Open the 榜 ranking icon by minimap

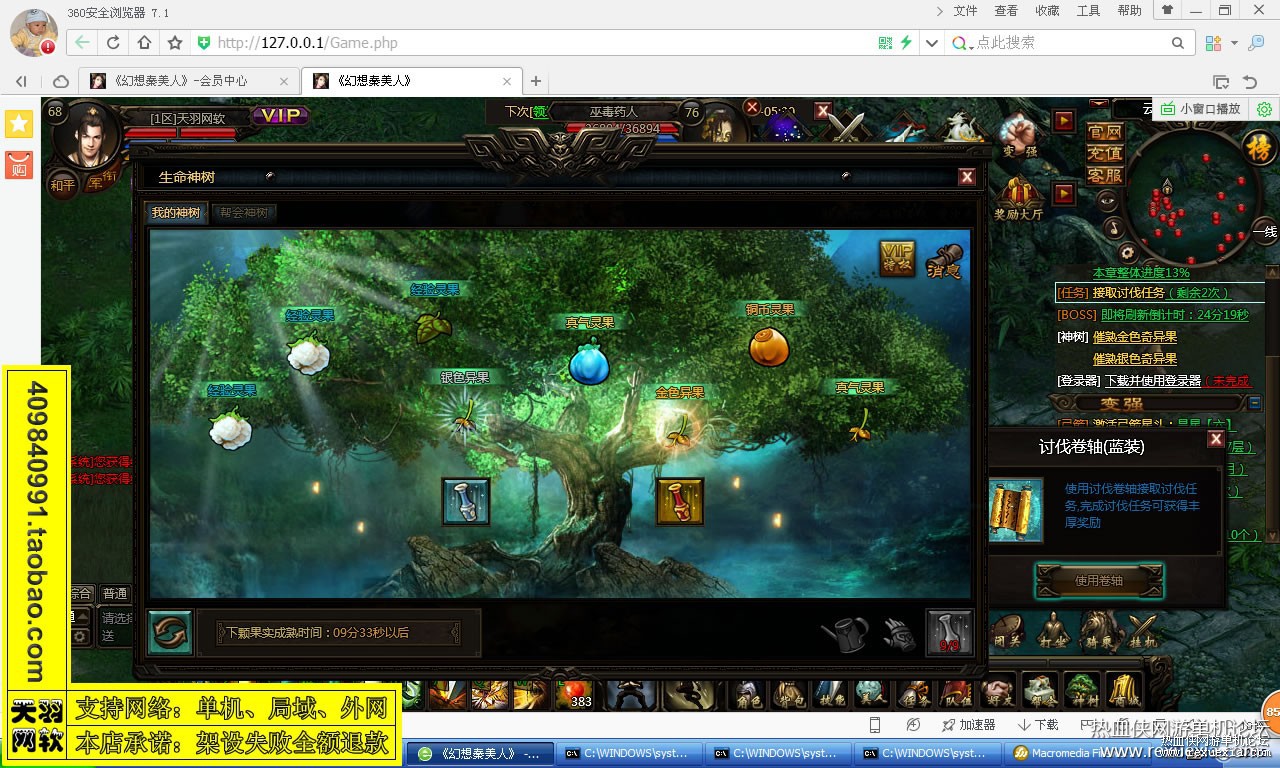[1259, 149]
